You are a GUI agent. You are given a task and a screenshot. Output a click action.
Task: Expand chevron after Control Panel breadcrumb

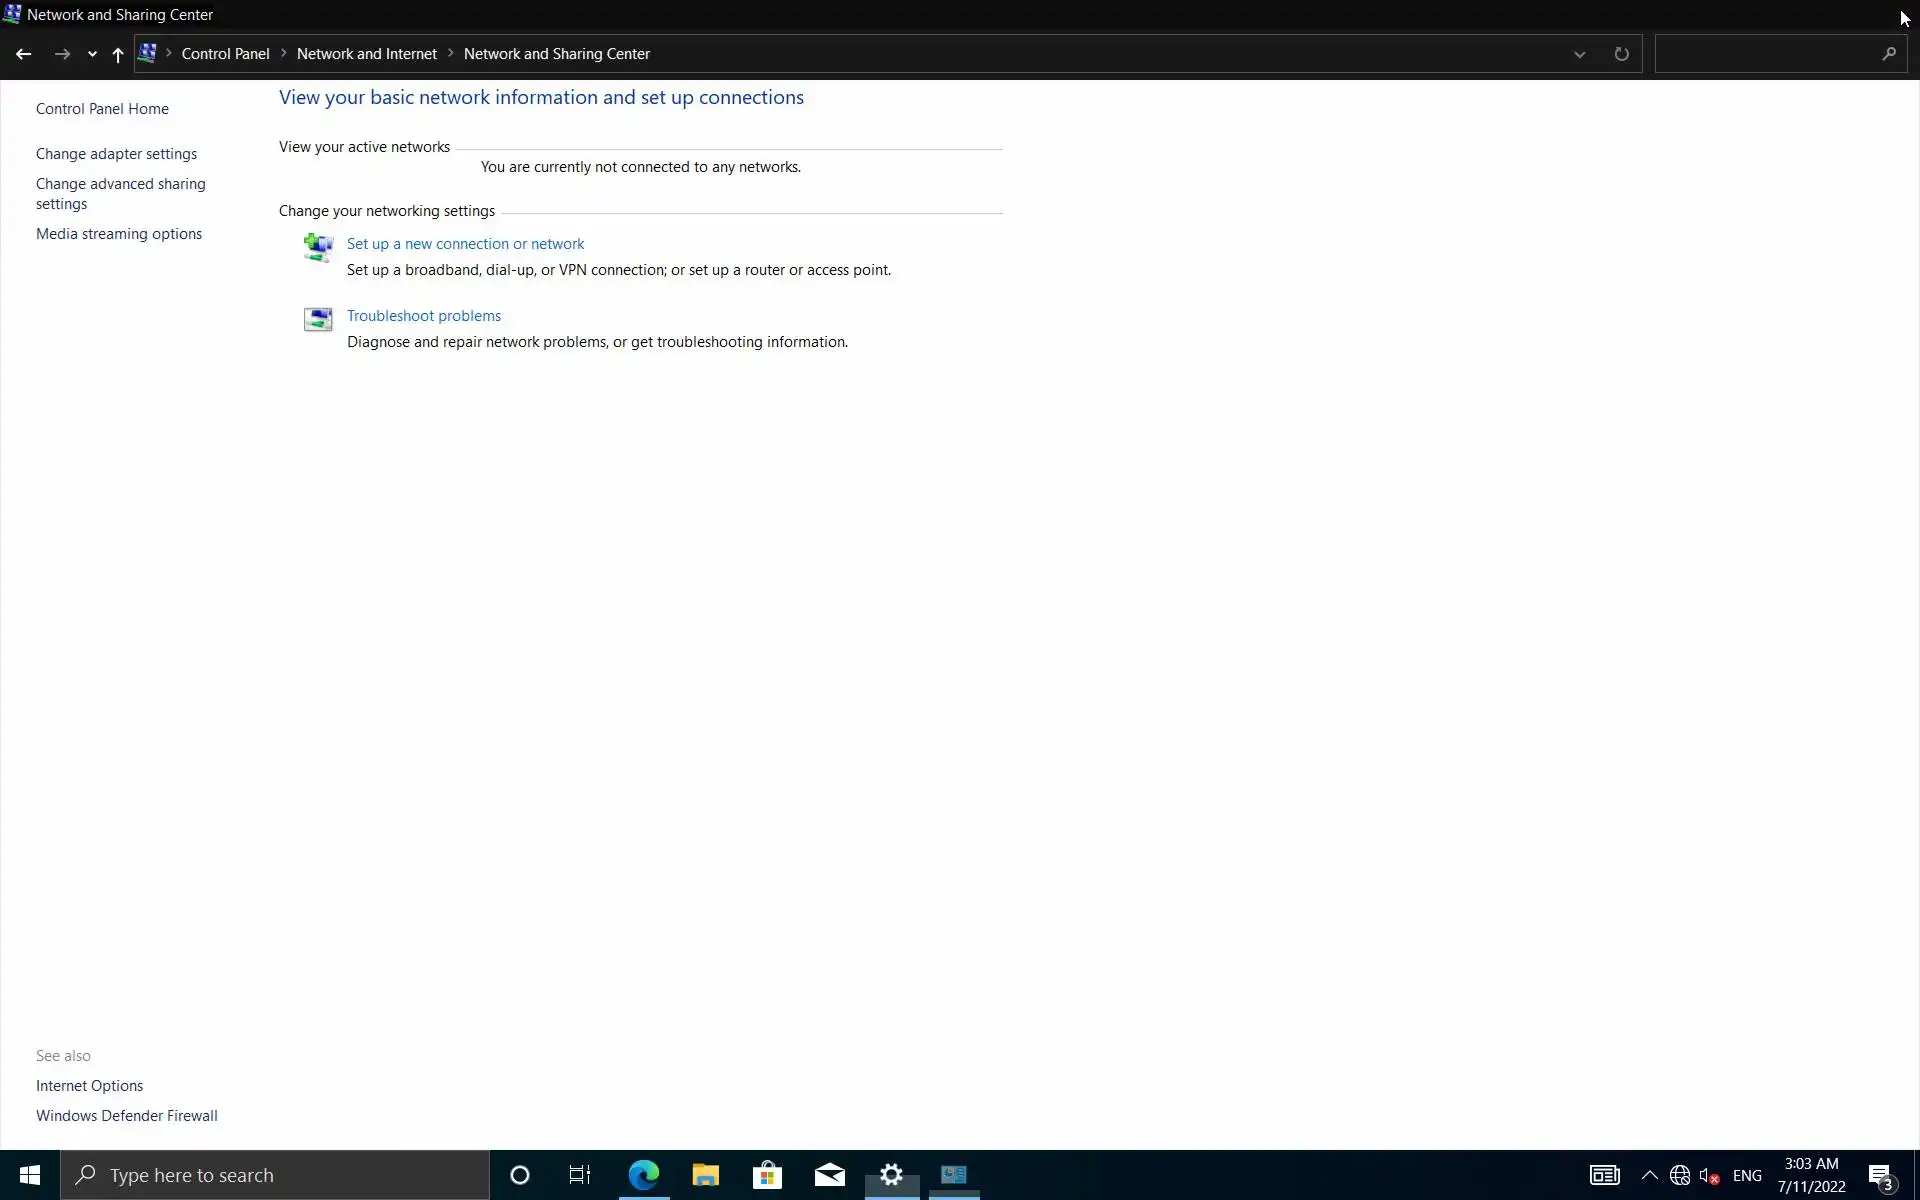283,54
